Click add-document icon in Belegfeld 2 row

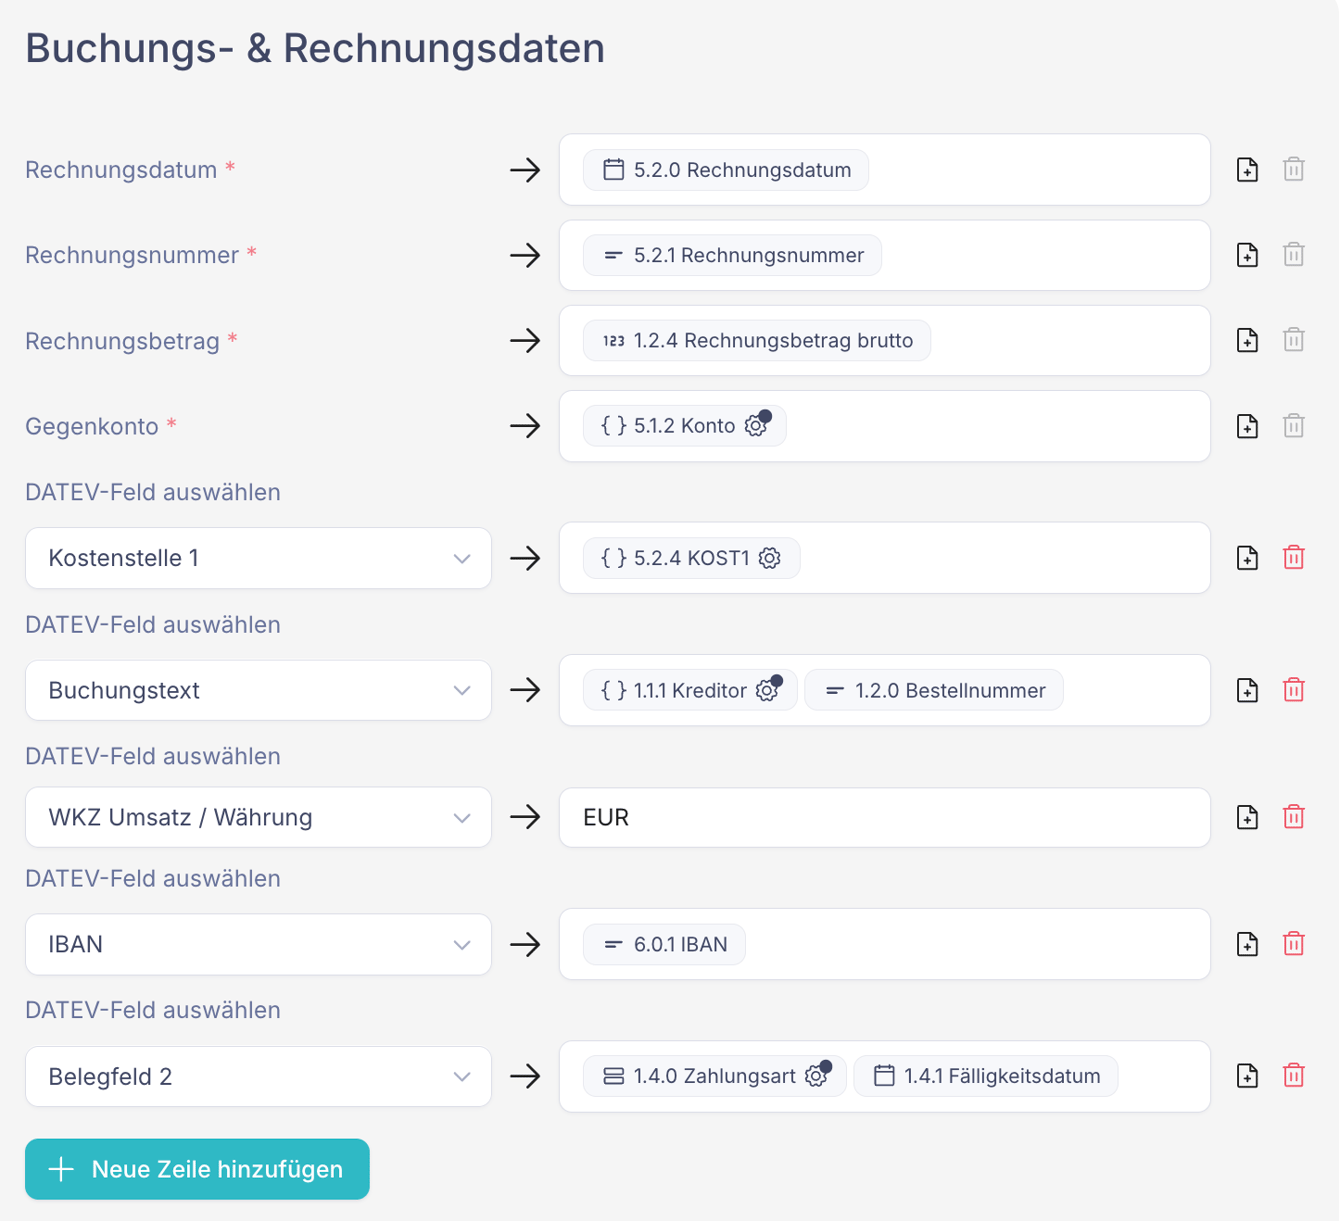pyautogui.click(x=1247, y=1076)
